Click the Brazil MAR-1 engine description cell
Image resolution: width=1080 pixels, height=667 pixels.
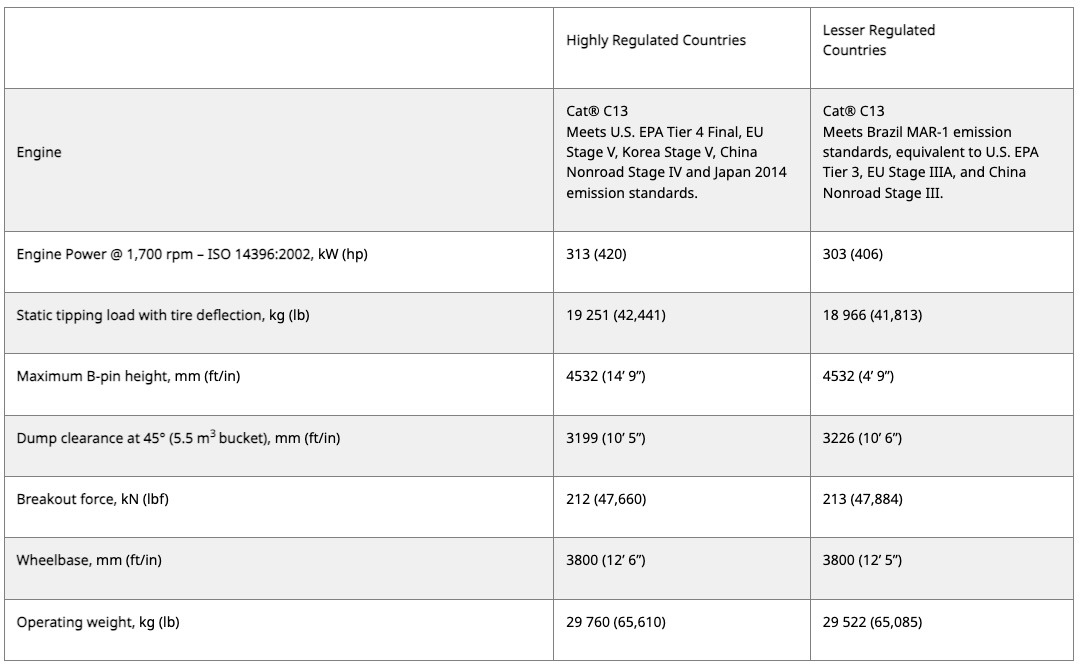tap(931, 152)
